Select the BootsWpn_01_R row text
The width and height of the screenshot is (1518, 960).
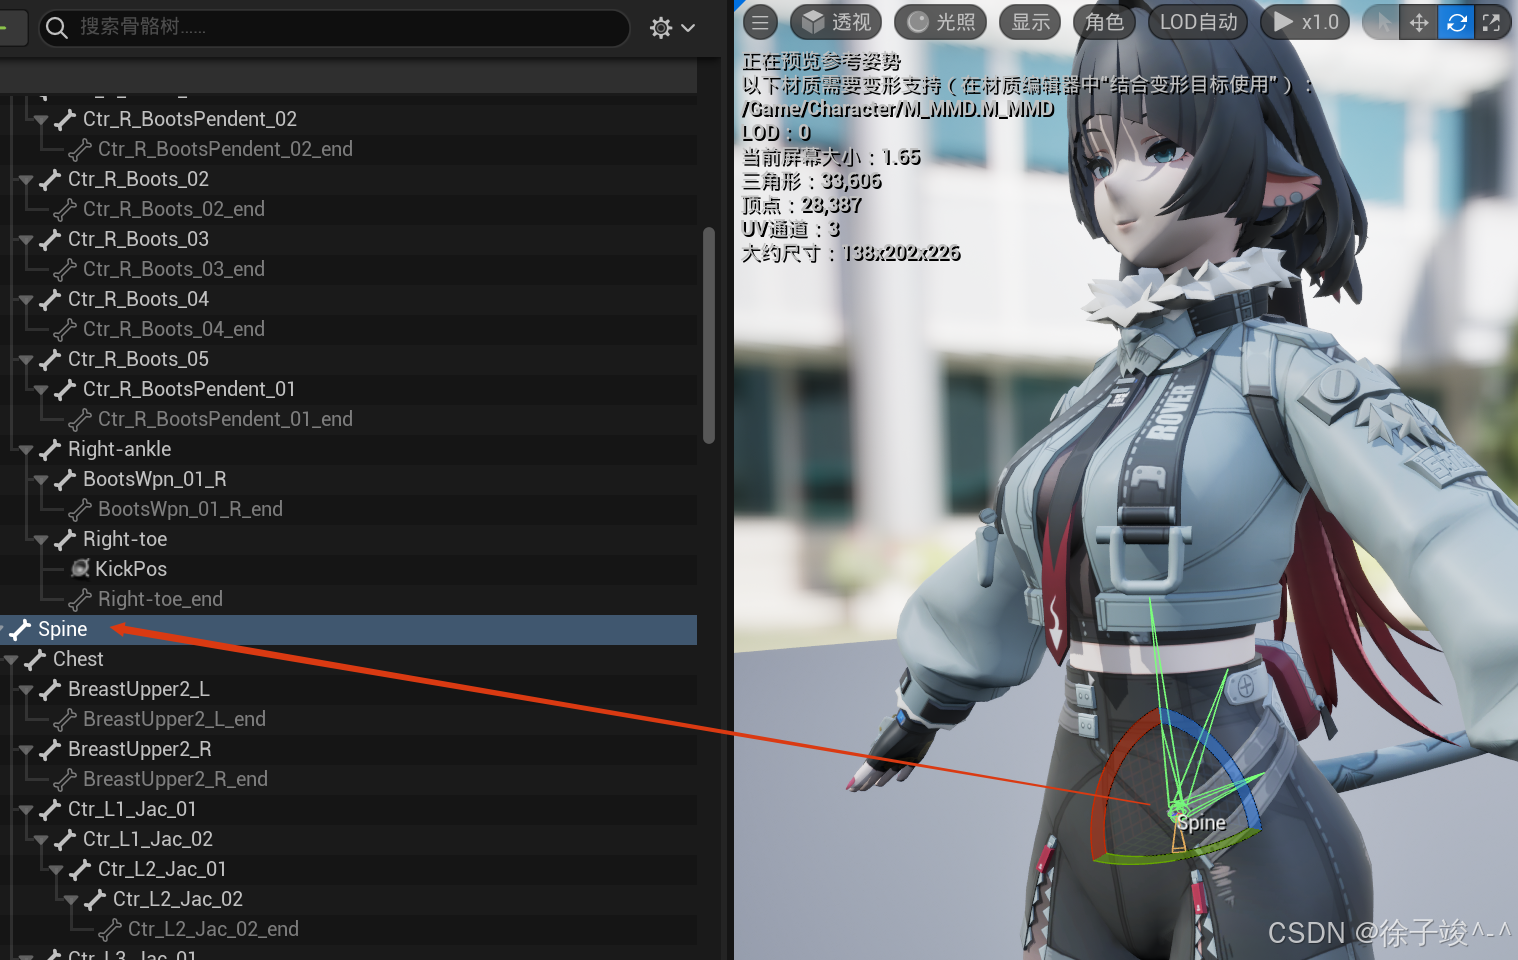[x=155, y=479]
